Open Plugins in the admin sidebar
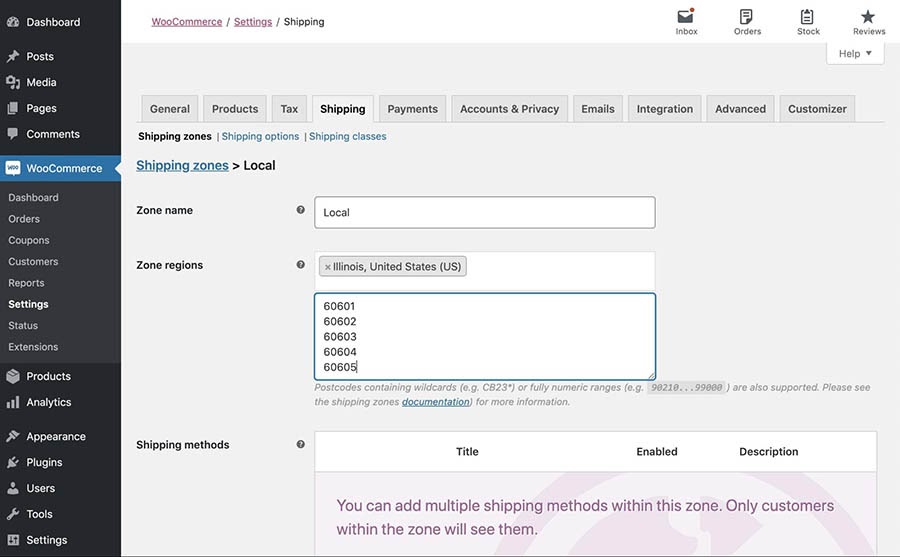900x557 pixels. click(44, 462)
